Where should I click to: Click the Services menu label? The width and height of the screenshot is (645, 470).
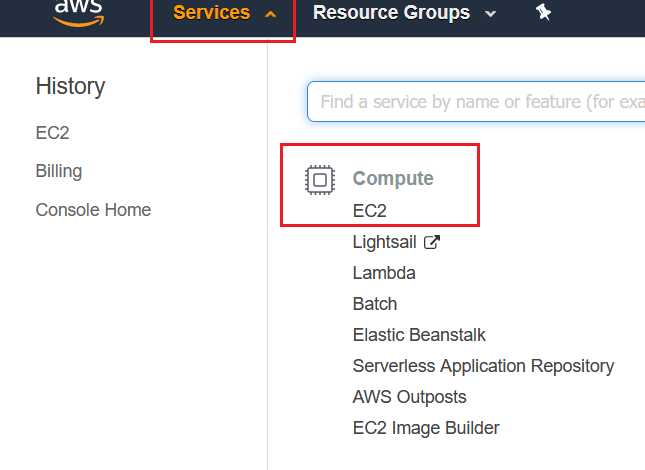(211, 13)
